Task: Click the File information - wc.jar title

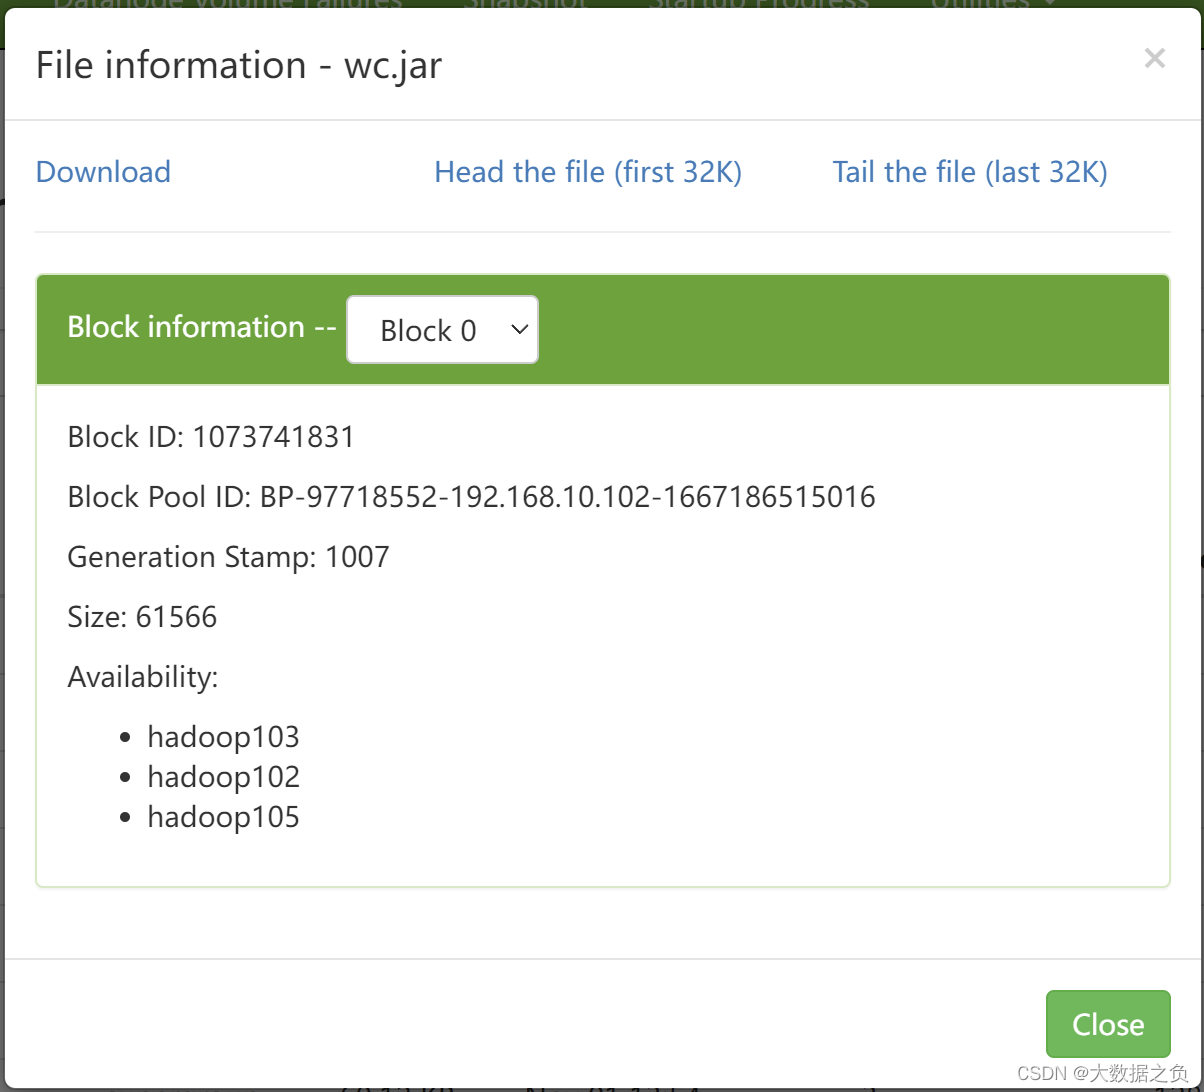Action: [239, 65]
